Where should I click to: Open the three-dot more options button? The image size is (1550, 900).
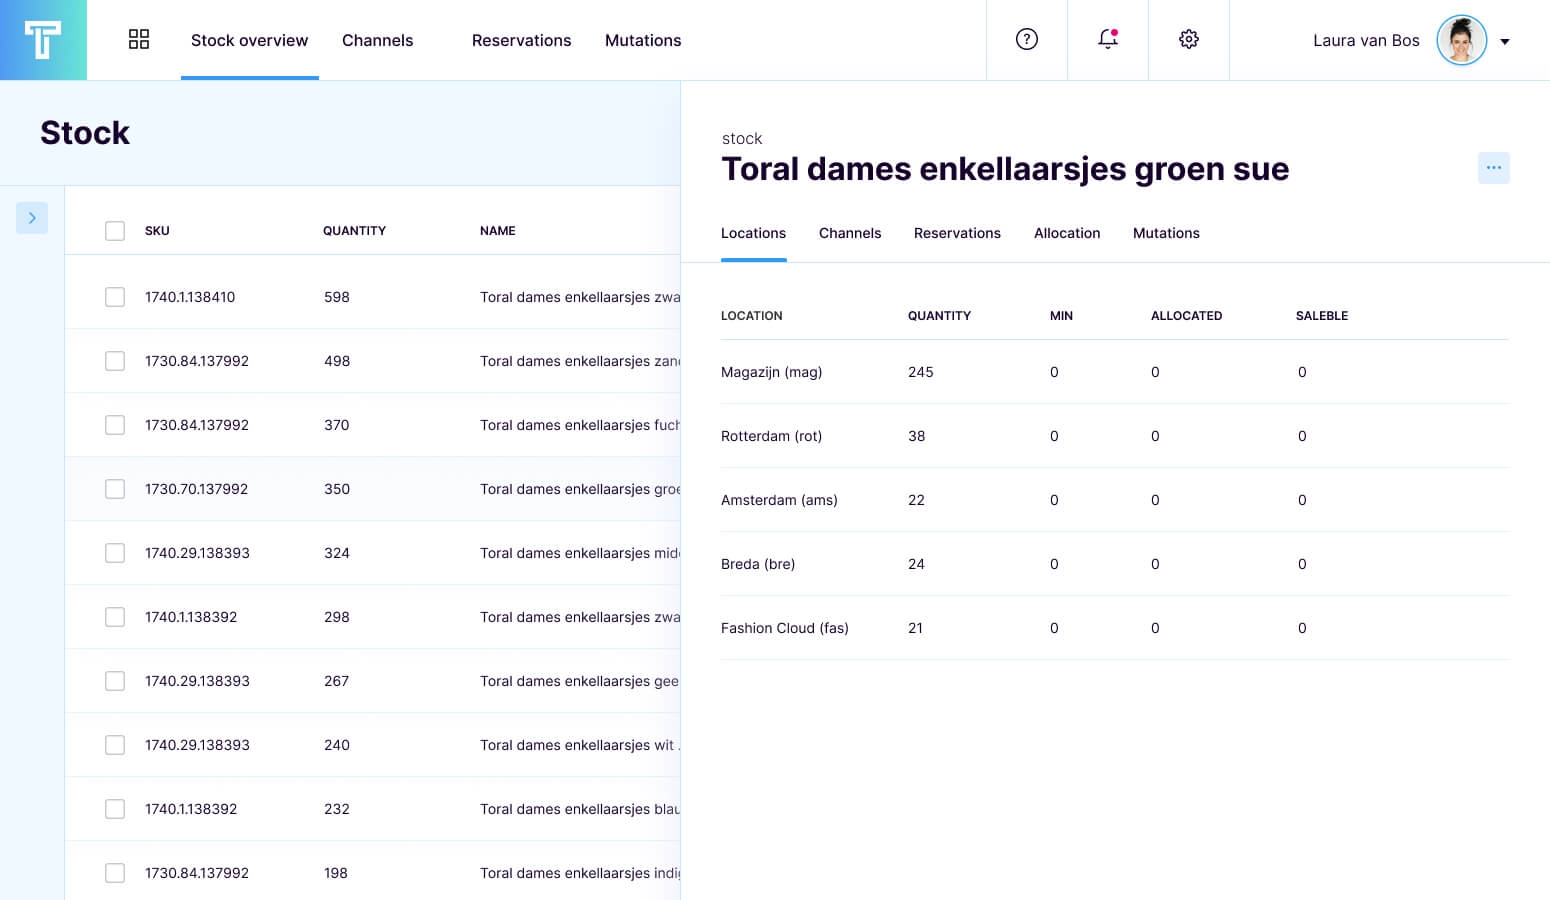coord(1494,168)
